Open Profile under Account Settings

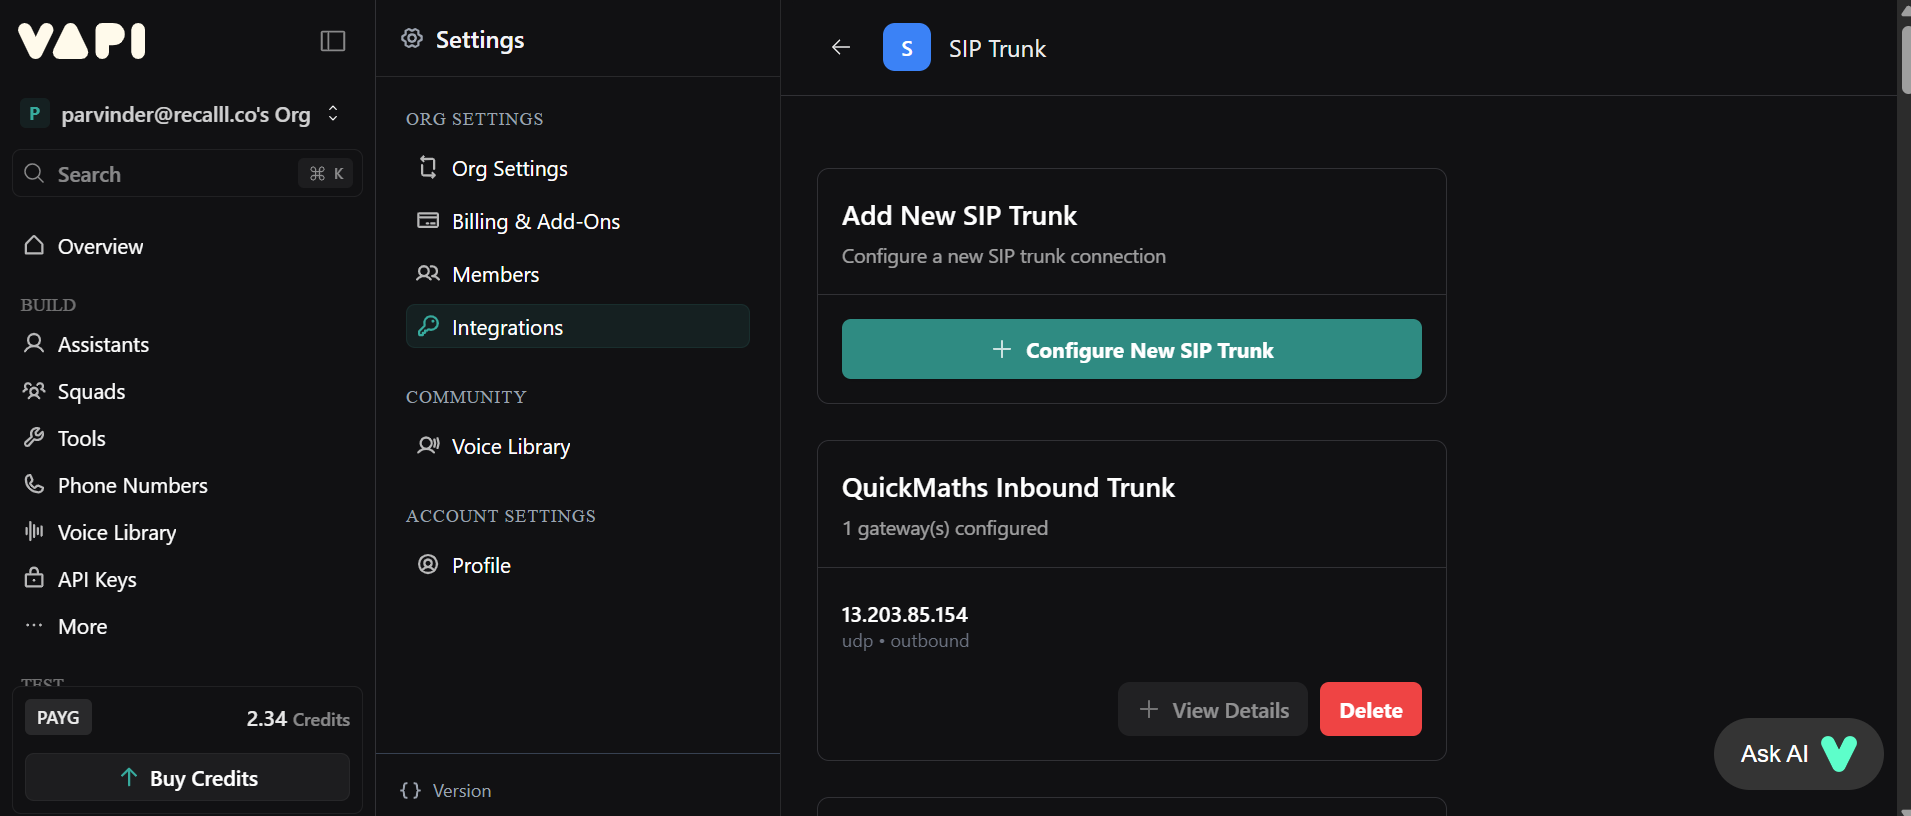pos(577,565)
